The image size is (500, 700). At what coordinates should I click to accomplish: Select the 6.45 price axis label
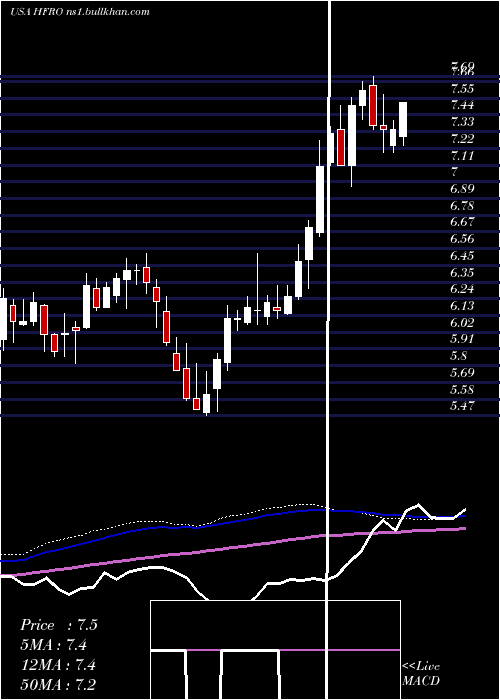462,256
